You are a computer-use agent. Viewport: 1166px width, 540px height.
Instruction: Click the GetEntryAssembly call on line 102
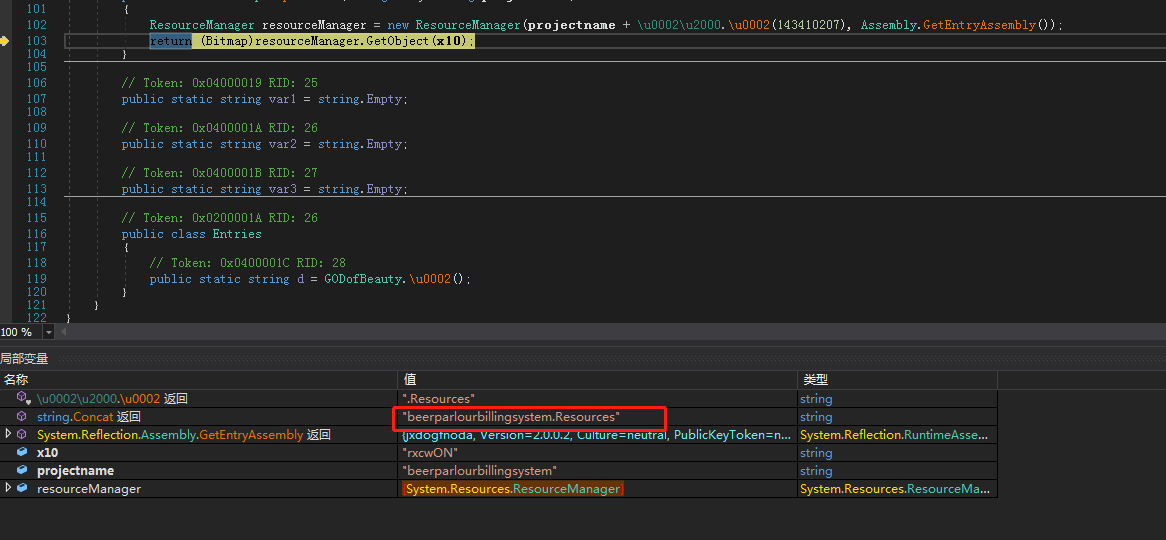[979, 25]
